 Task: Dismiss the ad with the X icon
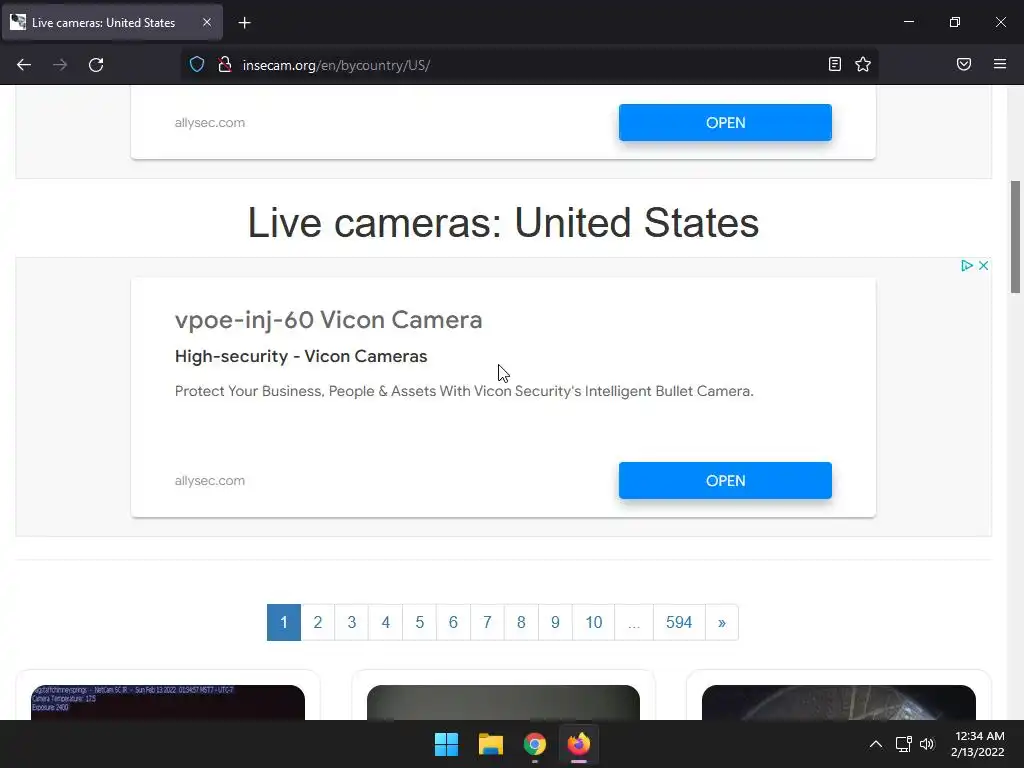984,265
